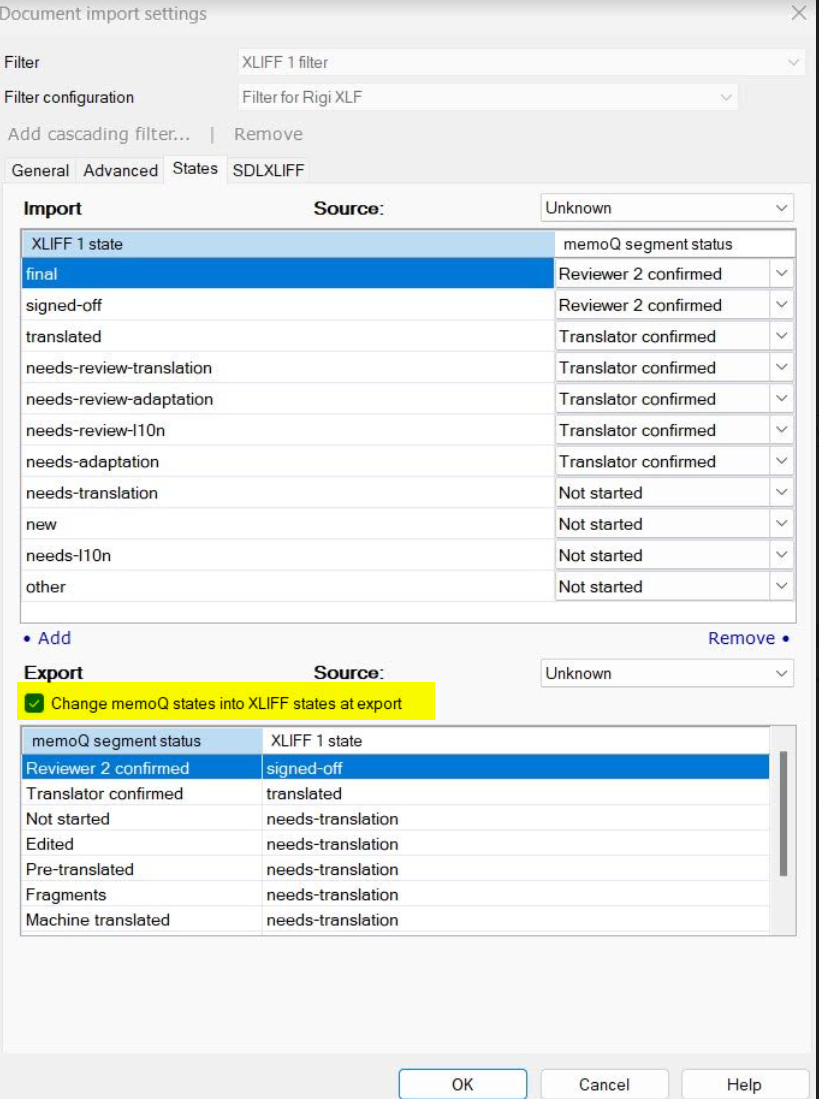Select the needs-l10n row
This screenshot has height=1099, width=819.
point(288,556)
